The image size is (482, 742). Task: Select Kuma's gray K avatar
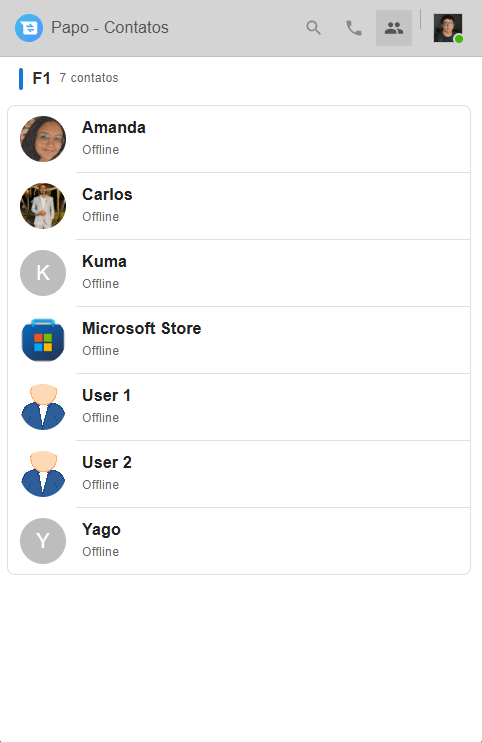pyautogui.click(x=43, y=273)
